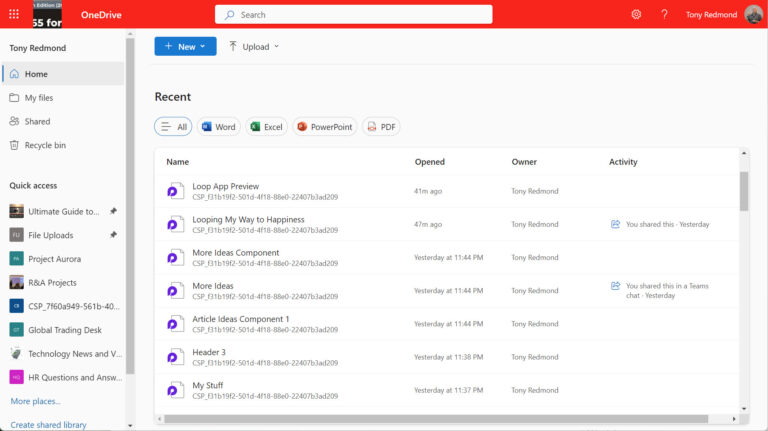Image resolution: width=768 pixels, height=431 pixels.
Task: Open the New dropdown button
Action: pyautogui.click(x=185, y=47)
